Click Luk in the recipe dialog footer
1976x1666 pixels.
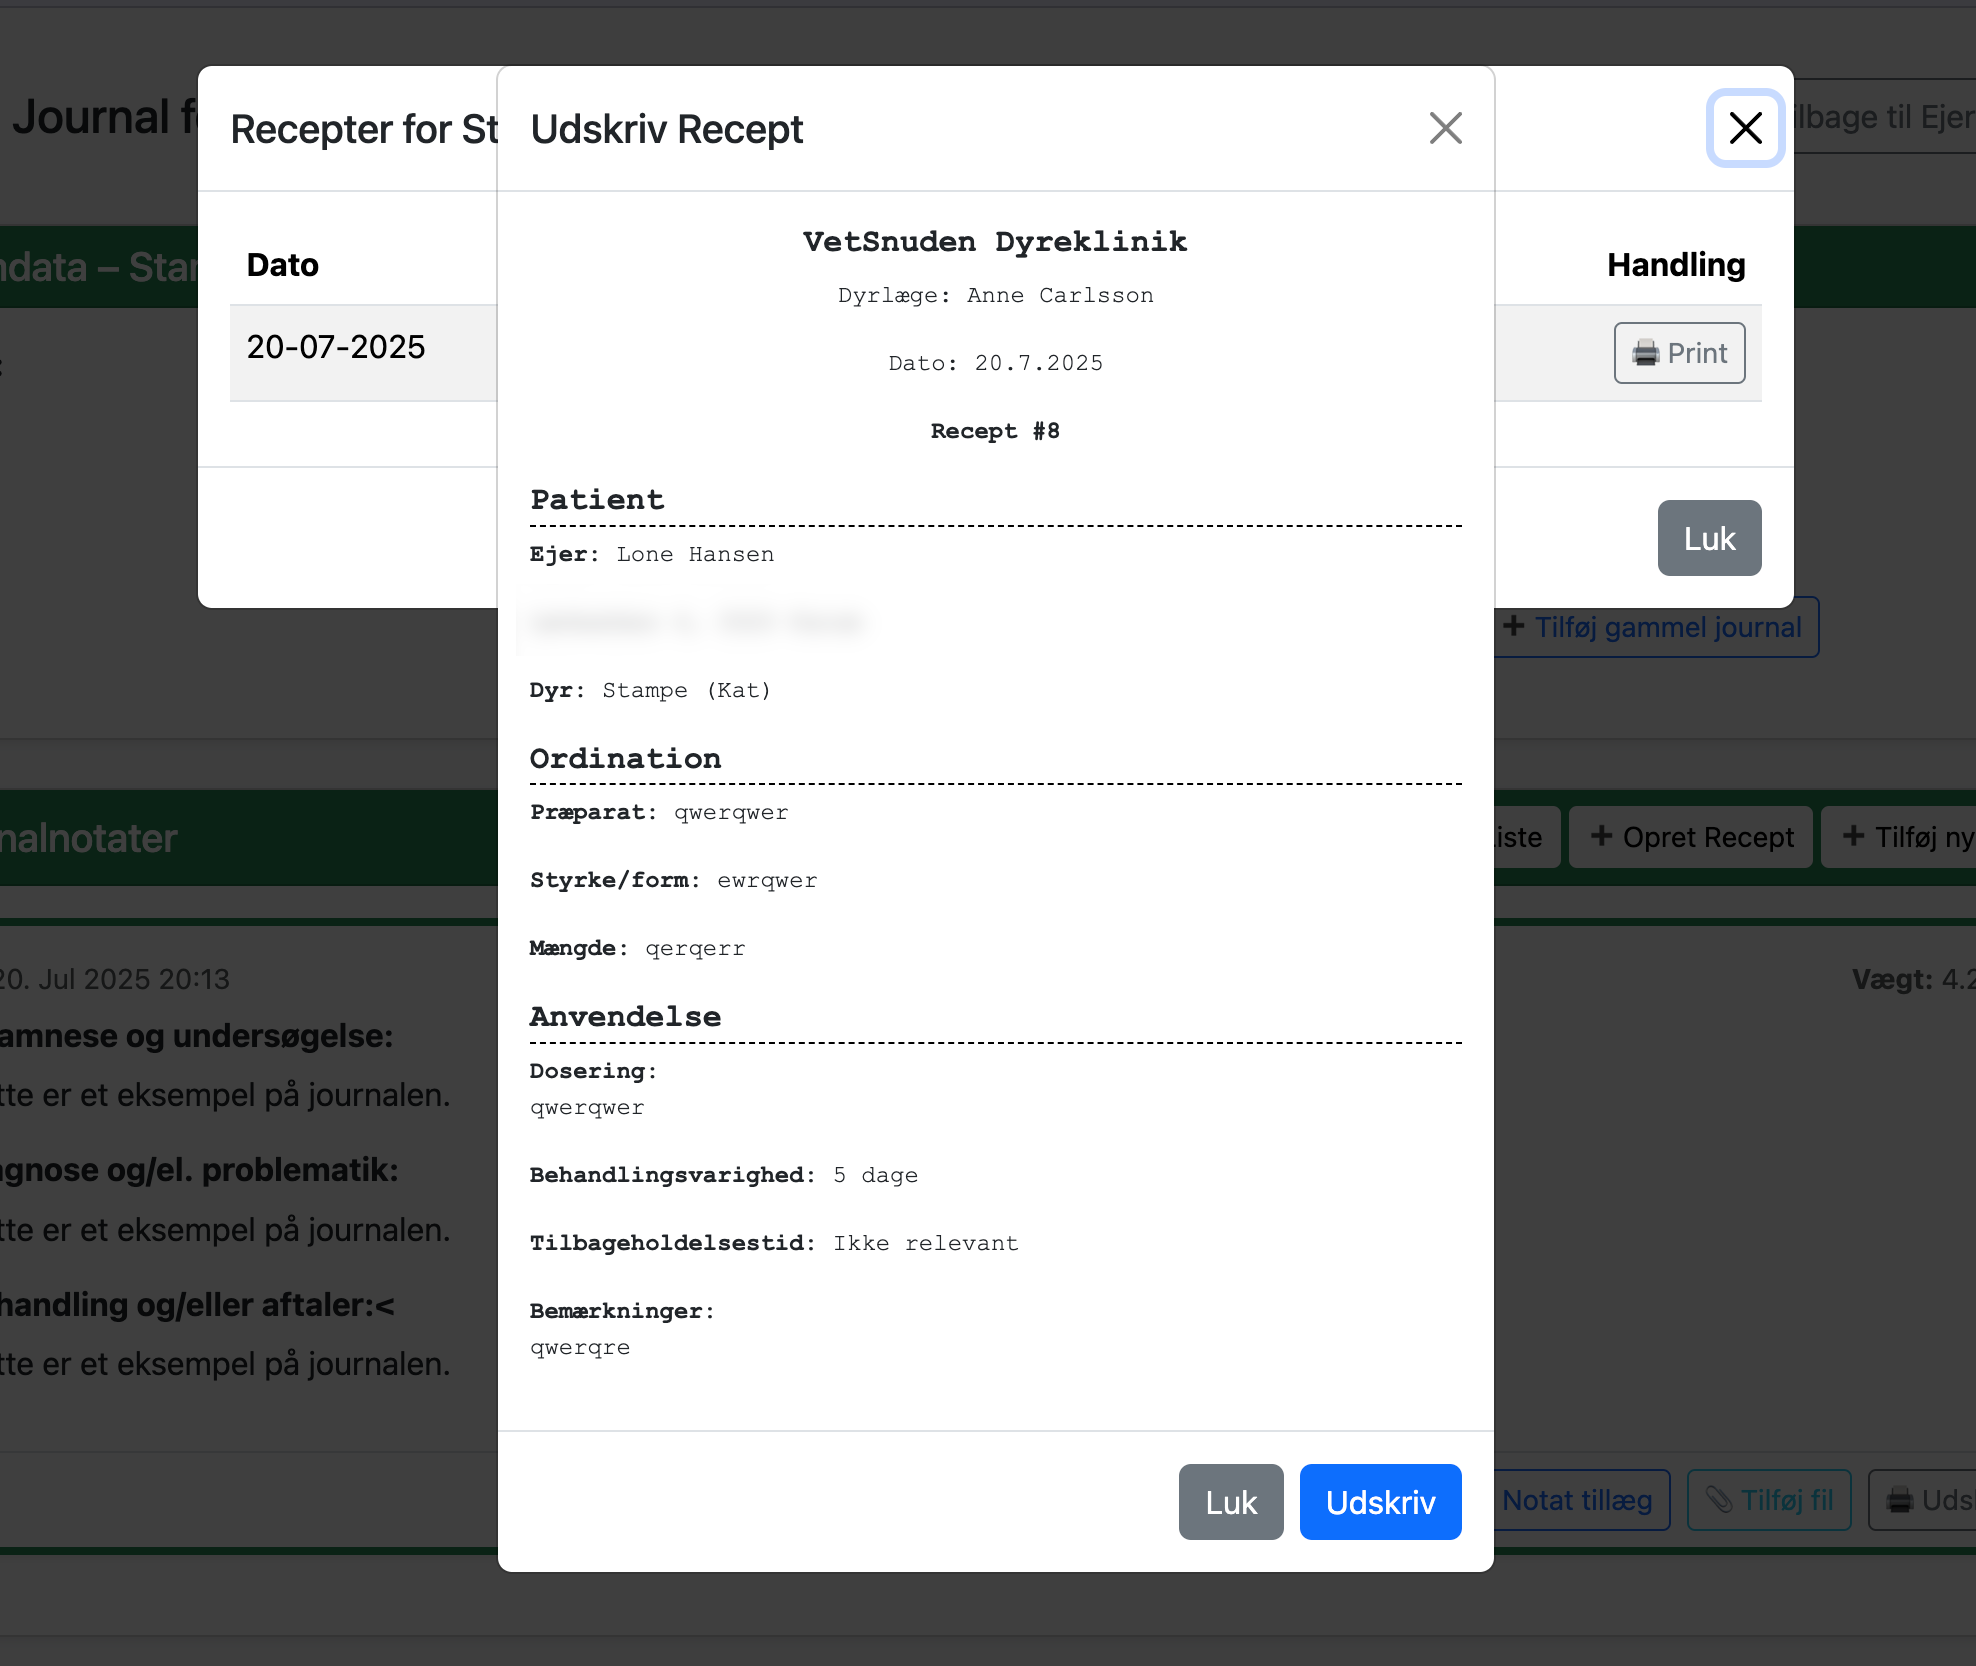click(x=1230, y=1501)
